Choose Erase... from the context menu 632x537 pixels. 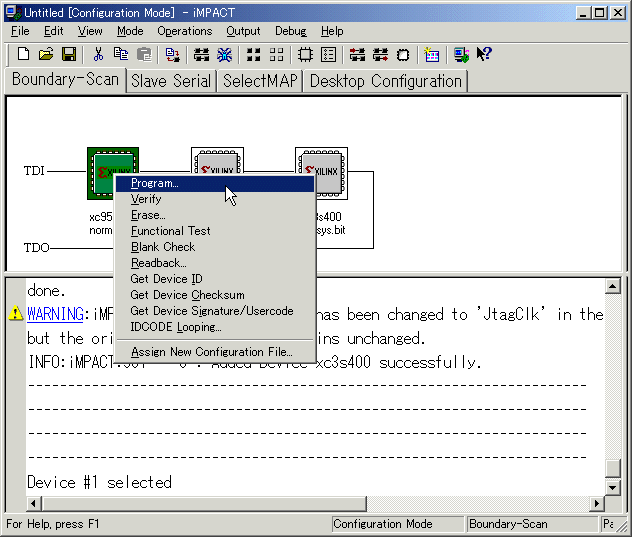(x=215, y=215)
